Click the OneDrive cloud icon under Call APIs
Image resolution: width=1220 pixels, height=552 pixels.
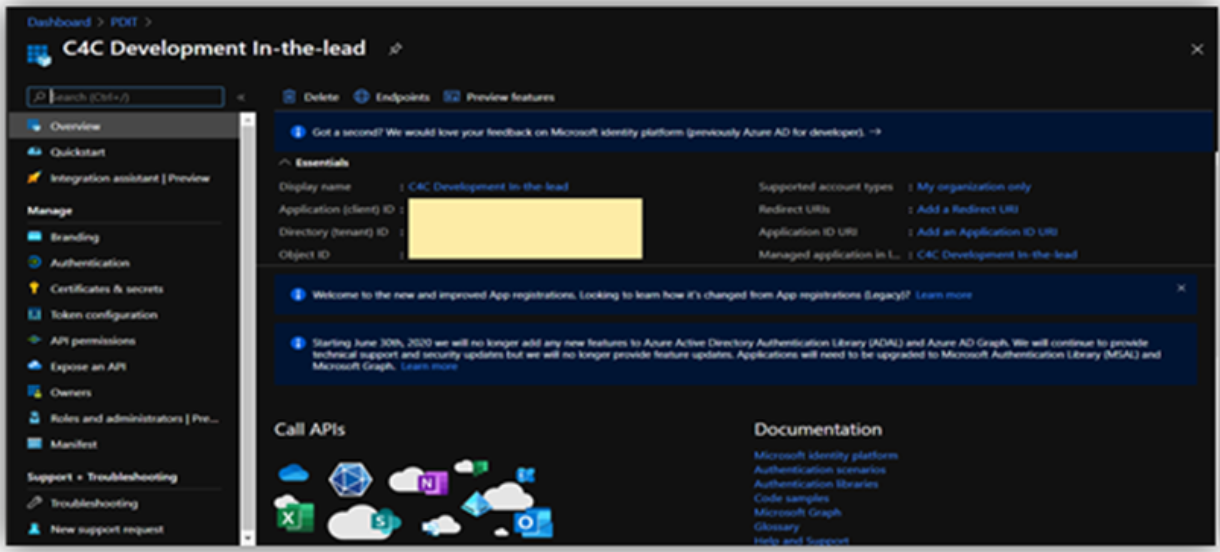(293, 472)
